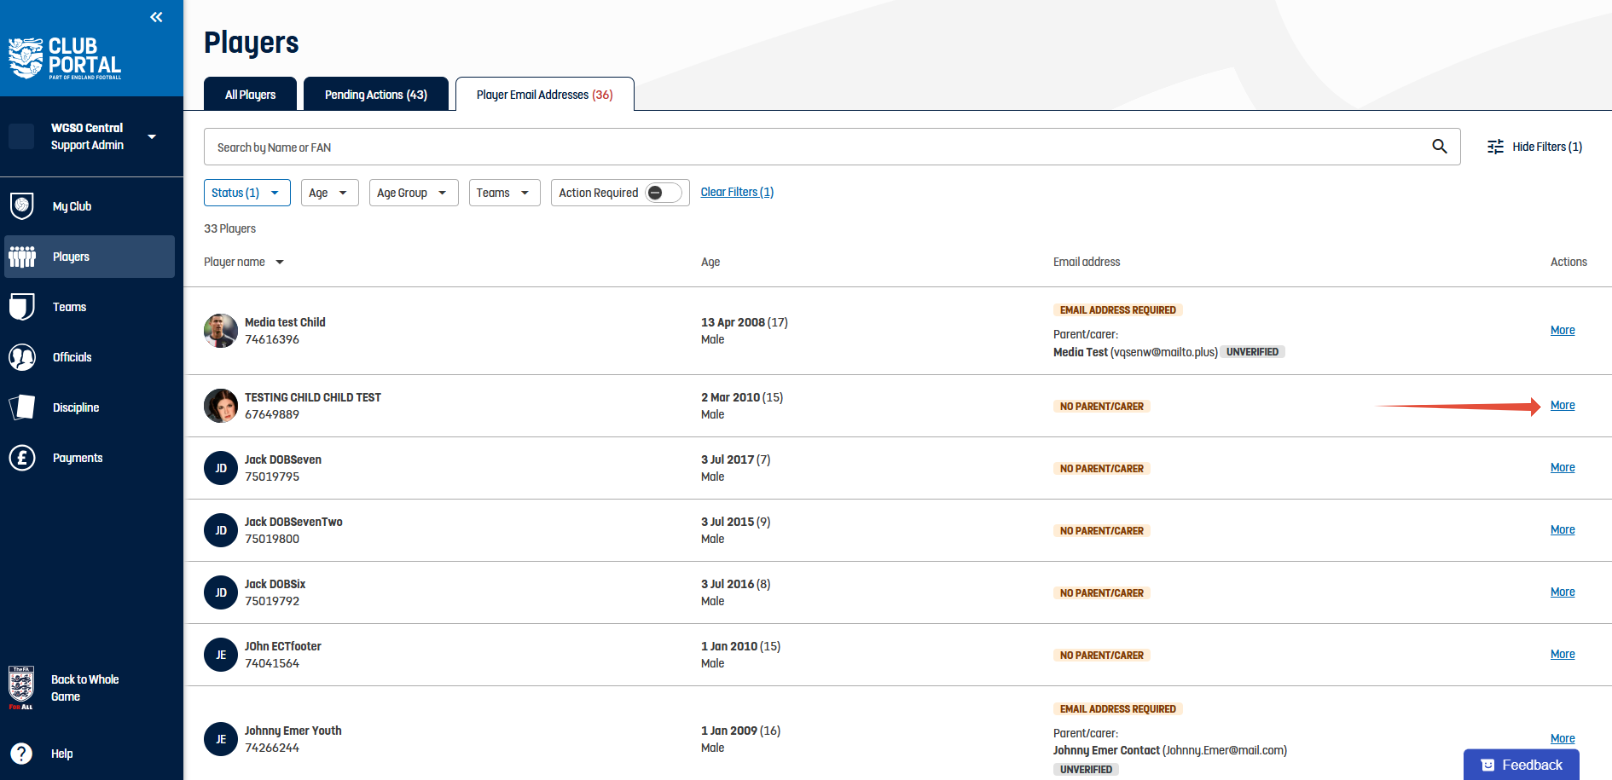Click More for Media test Child
Viewport: 1612px width, 780px height.
pos(1562,330)
